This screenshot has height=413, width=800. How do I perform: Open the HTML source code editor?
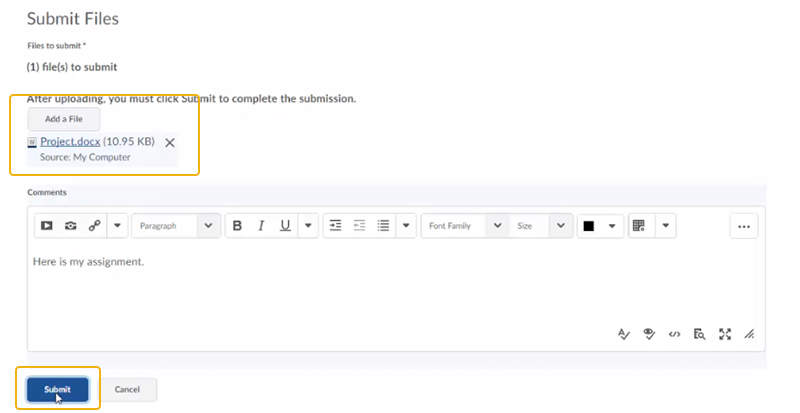[x=674, y=334]
